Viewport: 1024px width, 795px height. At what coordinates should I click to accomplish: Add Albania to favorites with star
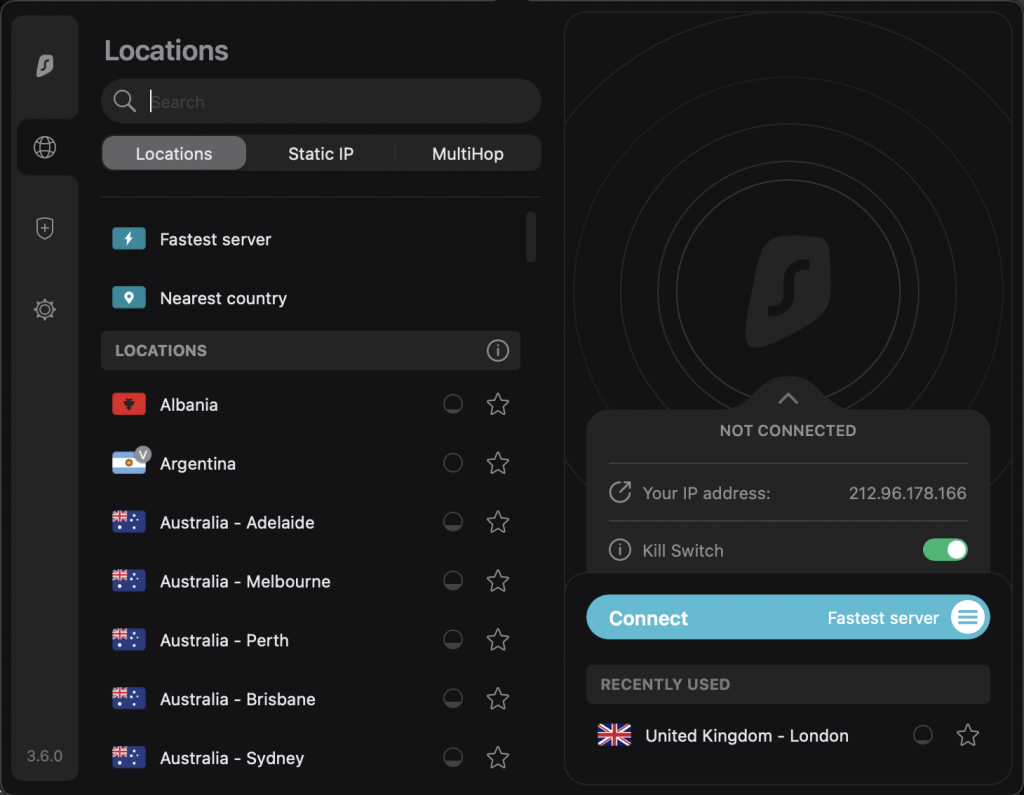(497, 405)
